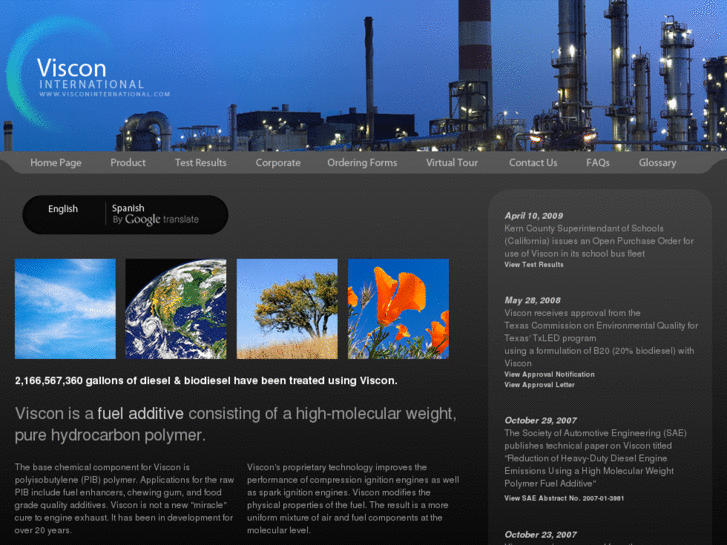Screen dimensions: 727x545
Task: Click the Society of Automotive Engineering news text
Action: click(596, 458)
